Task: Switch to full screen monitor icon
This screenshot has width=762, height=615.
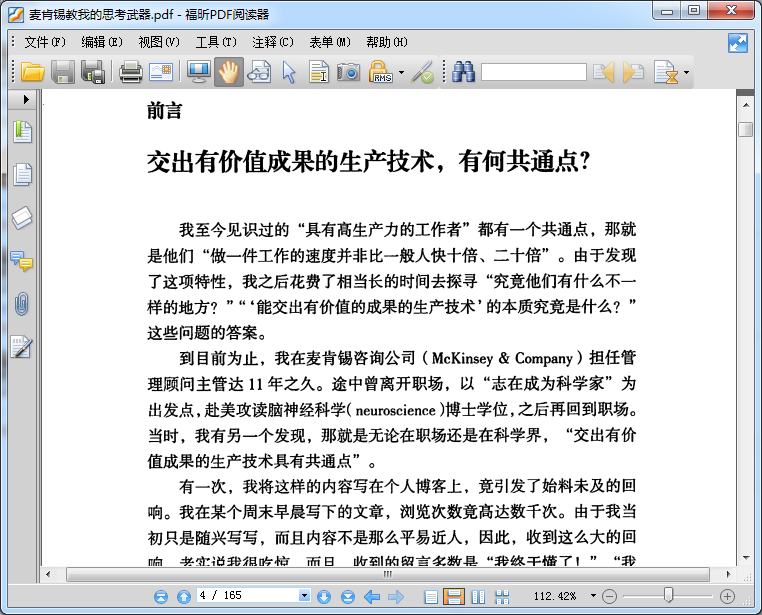Action: click(x=198, y=72)
